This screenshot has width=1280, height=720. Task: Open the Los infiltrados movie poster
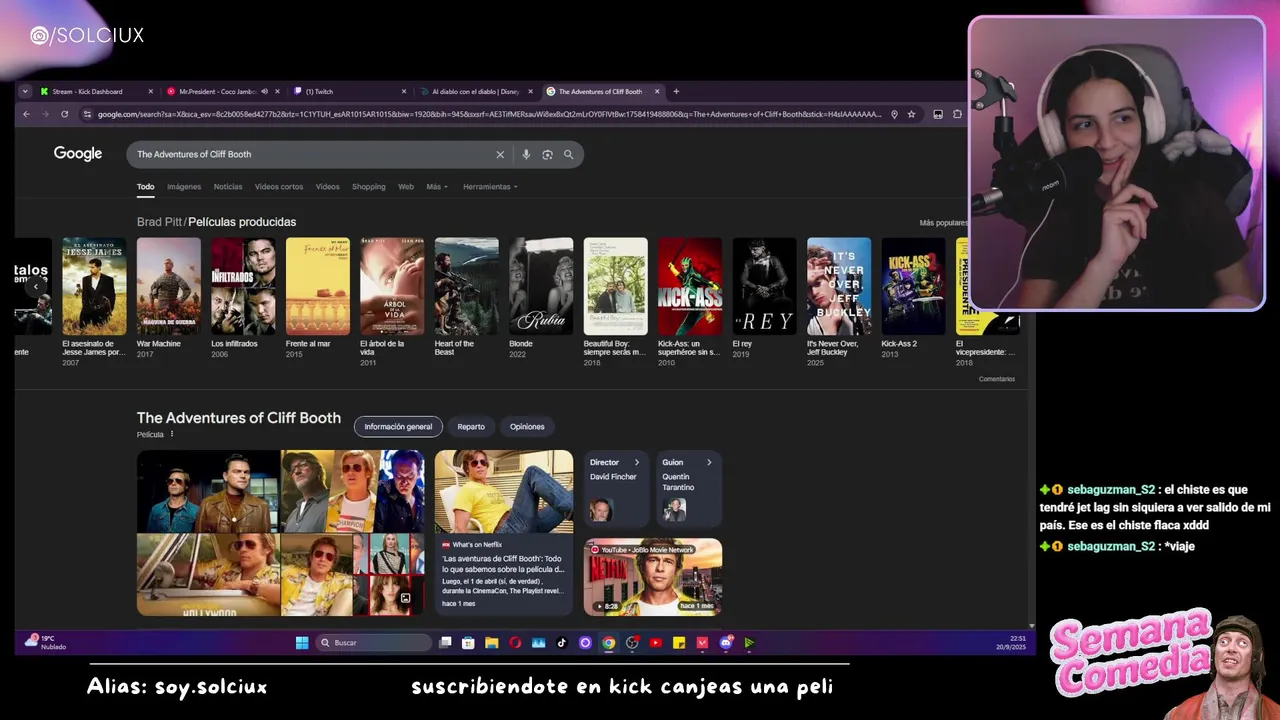243,286
